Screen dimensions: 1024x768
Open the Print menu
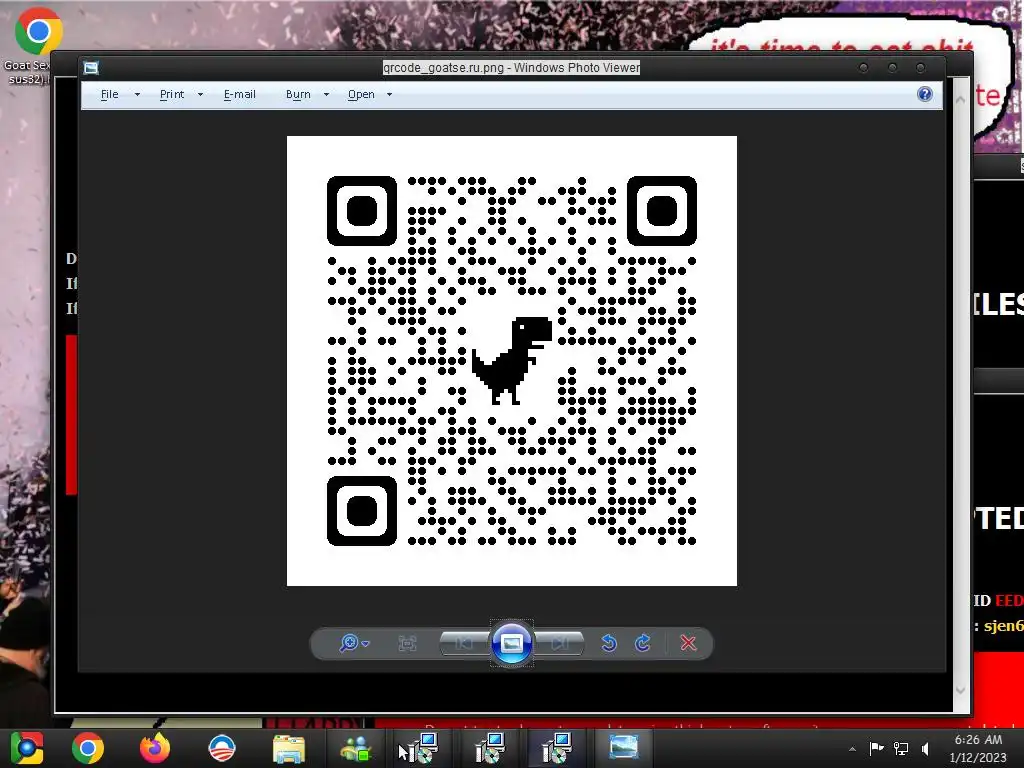point(172,95)
